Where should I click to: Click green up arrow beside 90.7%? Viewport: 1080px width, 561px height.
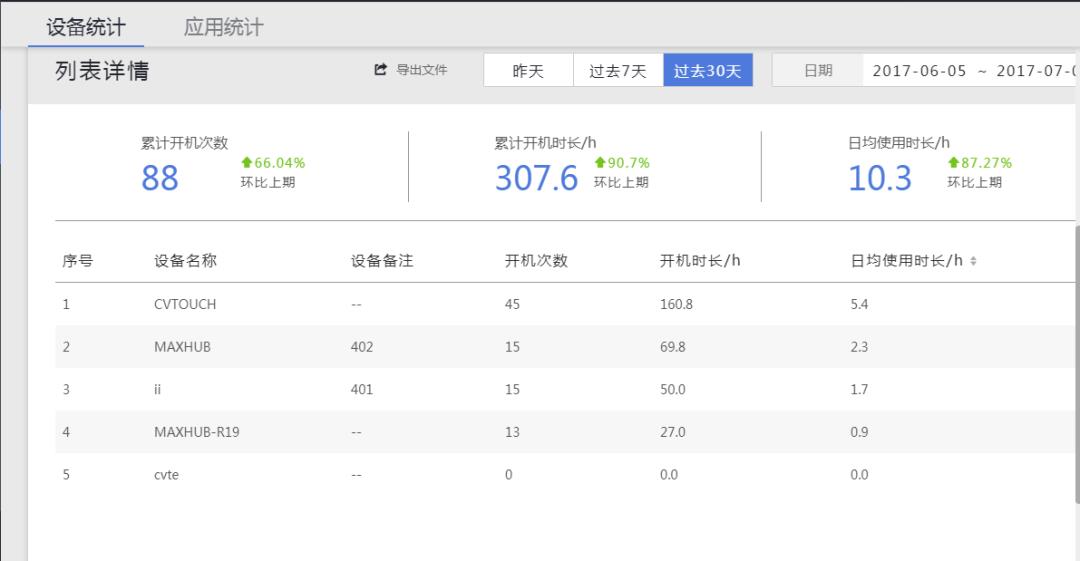[600, 163]
